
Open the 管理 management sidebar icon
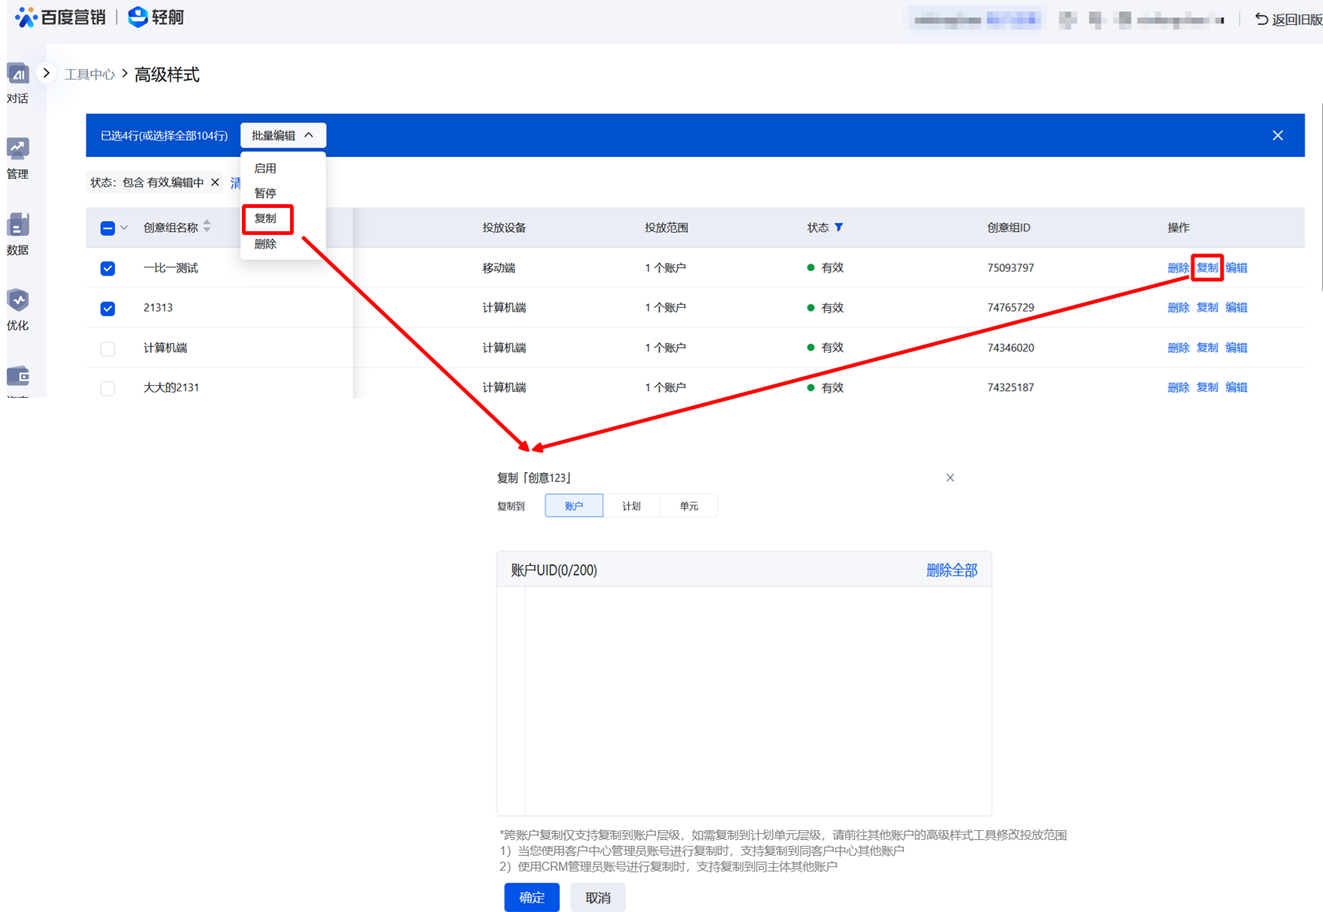point(18,150)
